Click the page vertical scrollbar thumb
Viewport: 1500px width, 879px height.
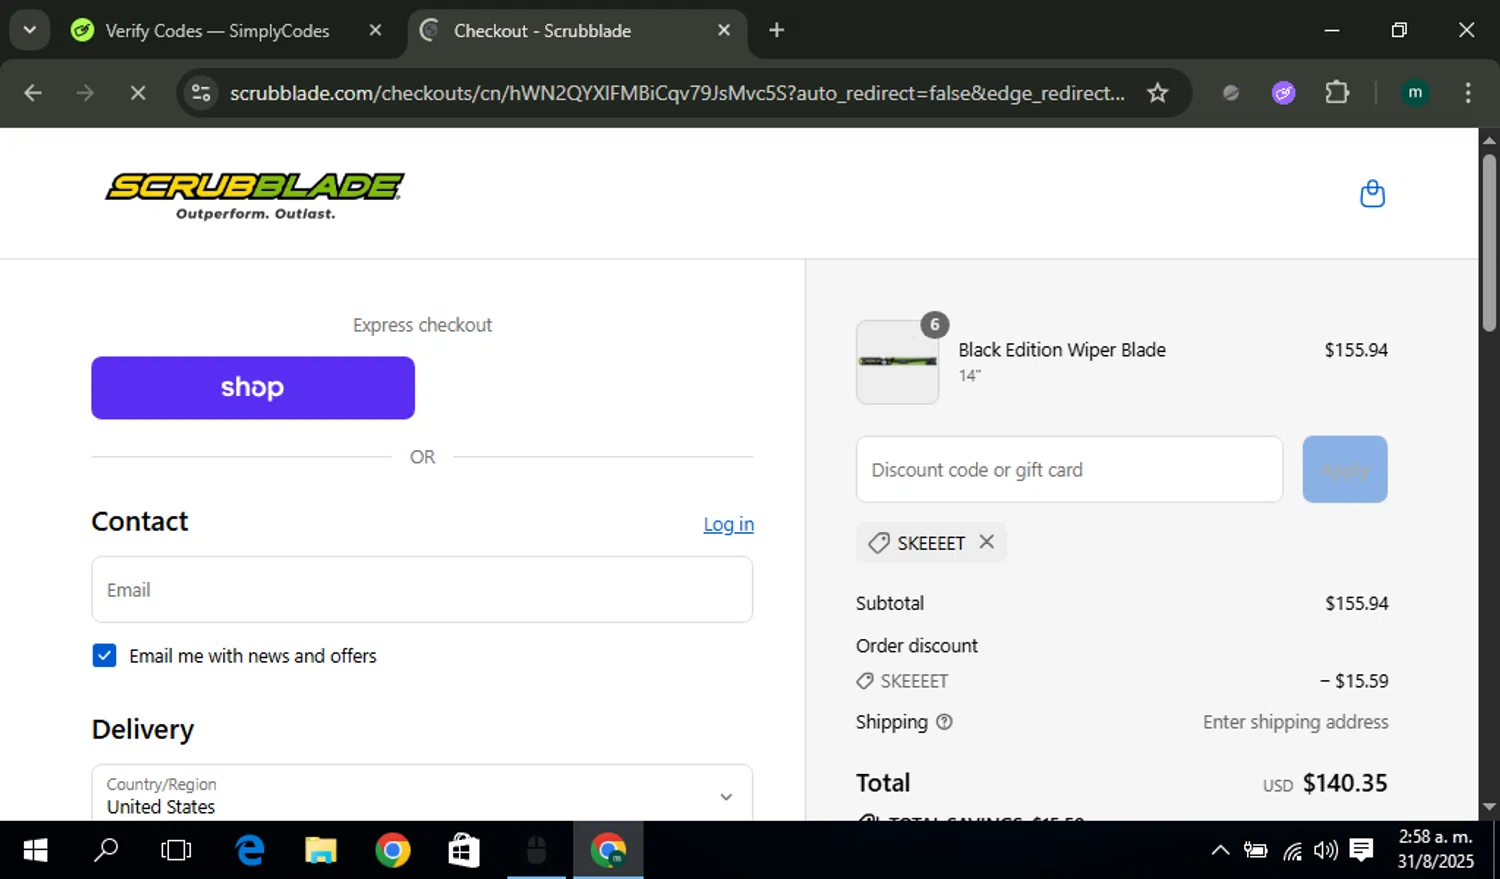[1489, 243]
